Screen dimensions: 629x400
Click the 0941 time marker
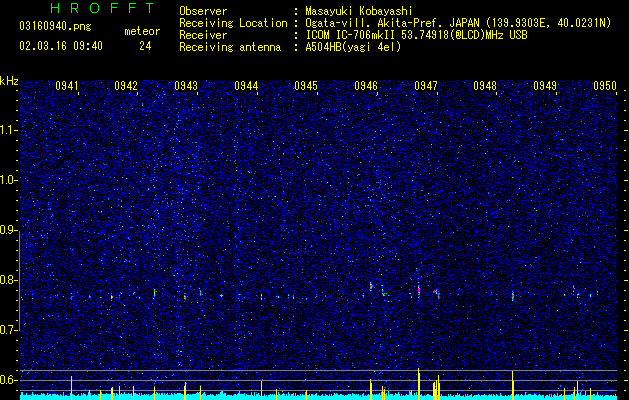tap(67, 86)
